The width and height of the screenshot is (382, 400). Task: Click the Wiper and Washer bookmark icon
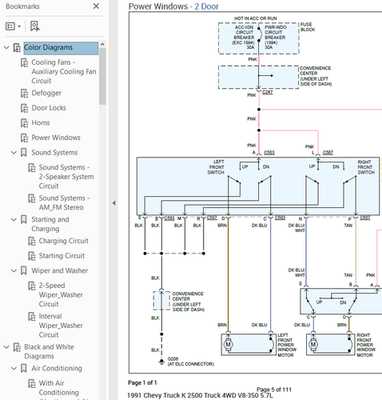[x=24, y=271]
